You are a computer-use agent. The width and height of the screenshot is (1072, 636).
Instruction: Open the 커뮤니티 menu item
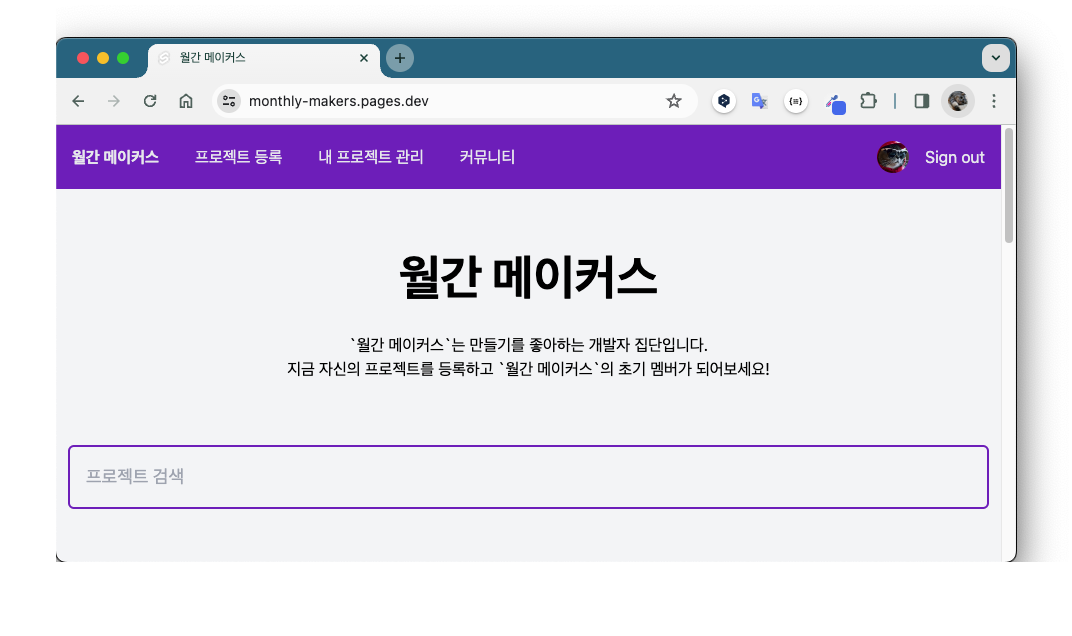point(487,157)
